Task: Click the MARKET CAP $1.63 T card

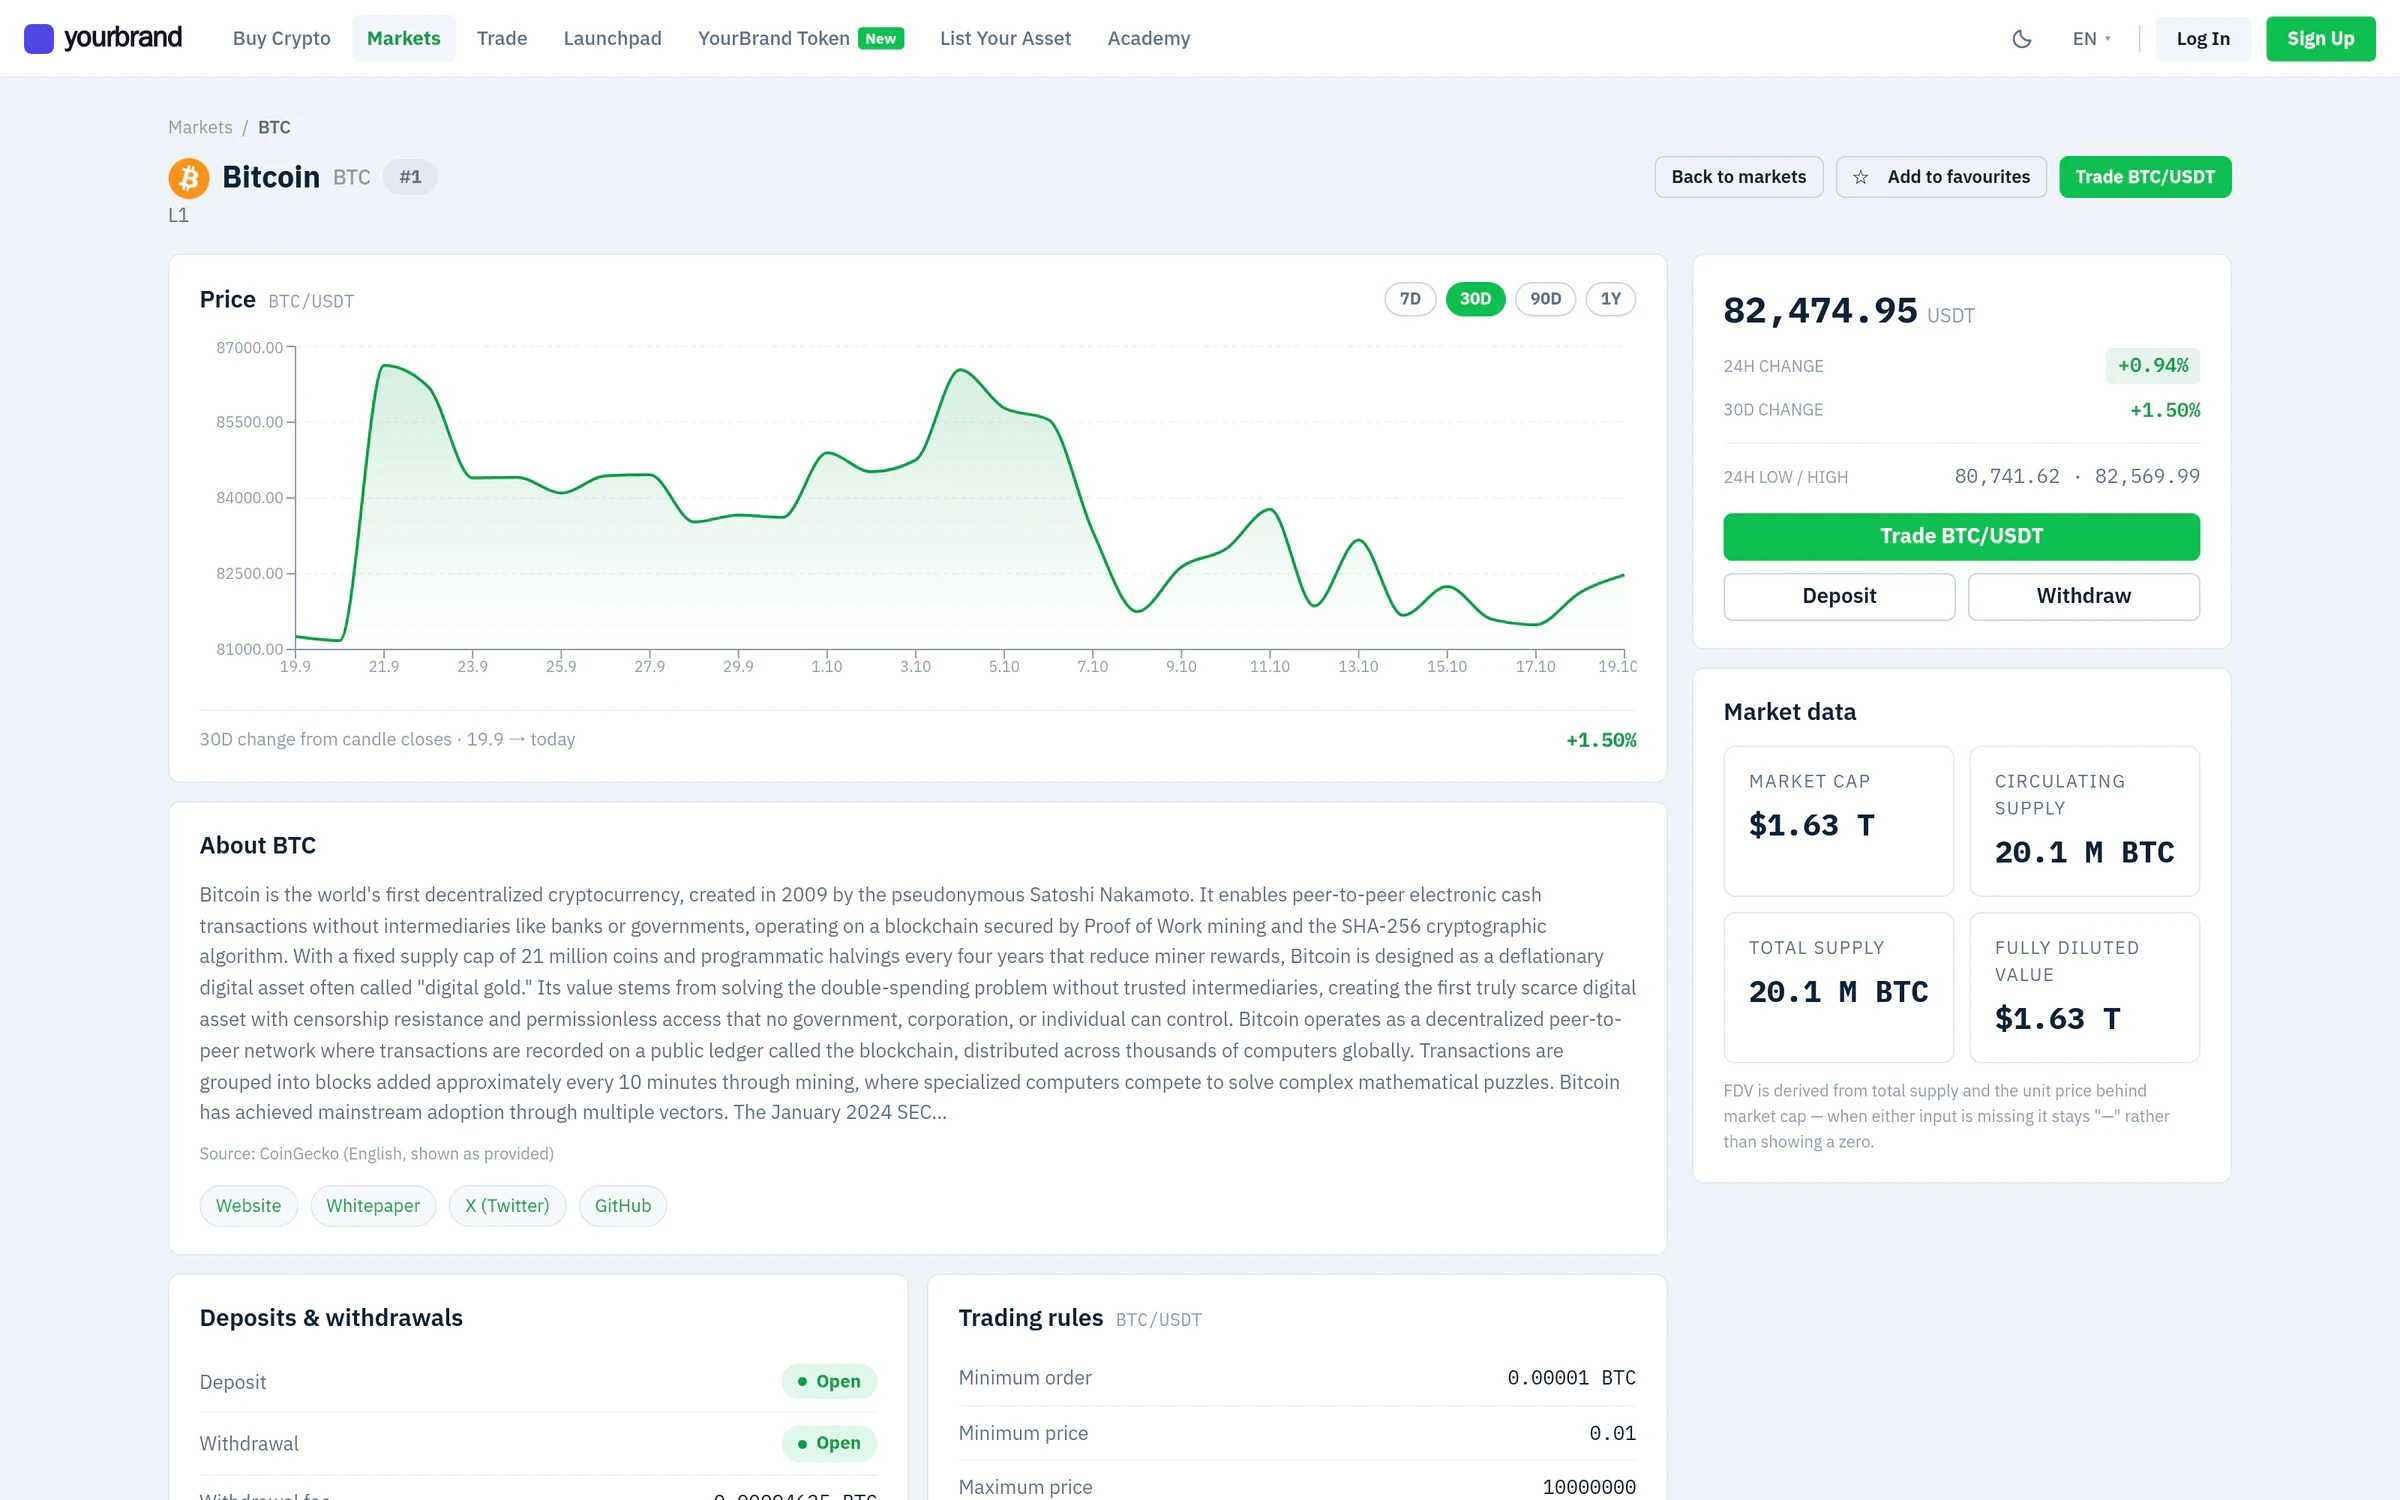Action: pyautogui.click(x=1838, y=821)
